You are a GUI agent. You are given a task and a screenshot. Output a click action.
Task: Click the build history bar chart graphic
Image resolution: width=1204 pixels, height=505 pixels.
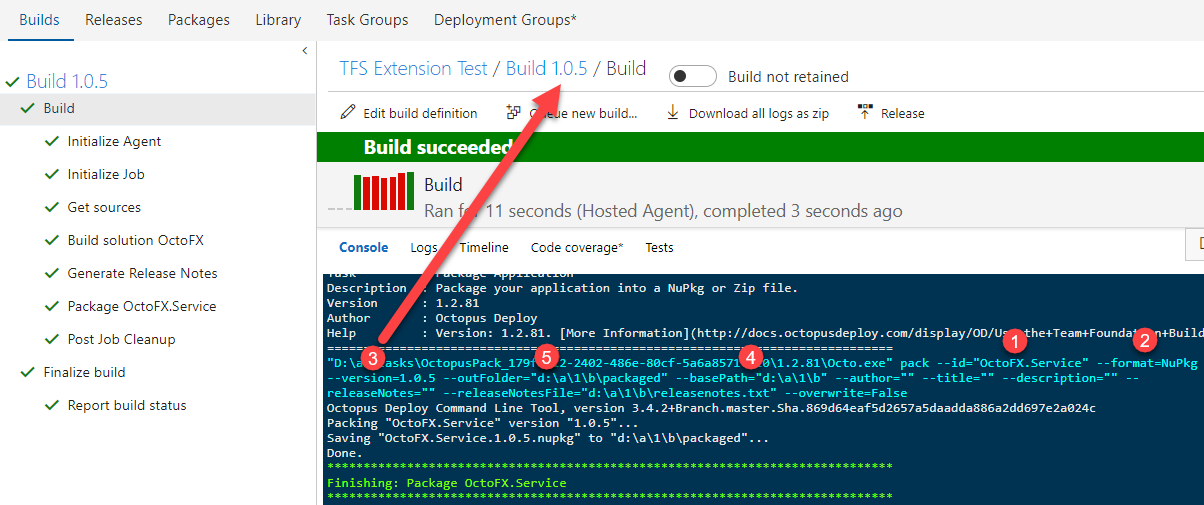click(x=384, y=192)
